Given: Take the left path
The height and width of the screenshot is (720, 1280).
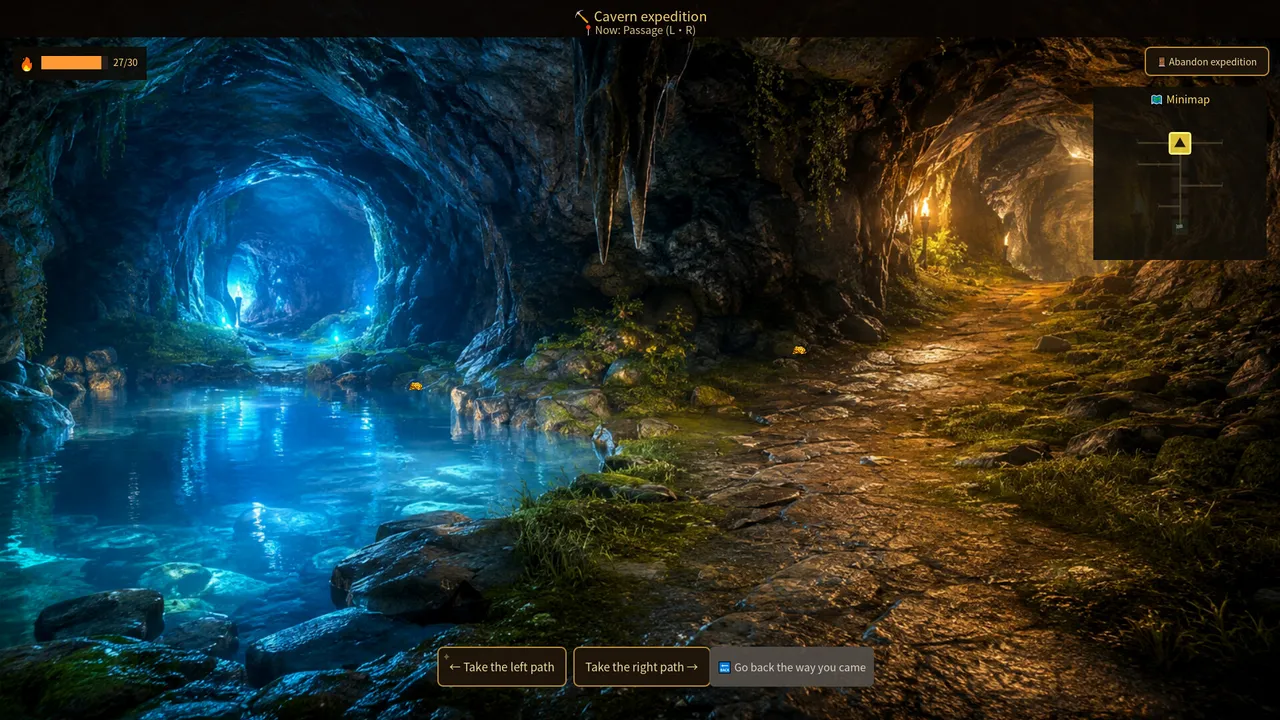Looking at the screenshot, I should click(502, 667).
